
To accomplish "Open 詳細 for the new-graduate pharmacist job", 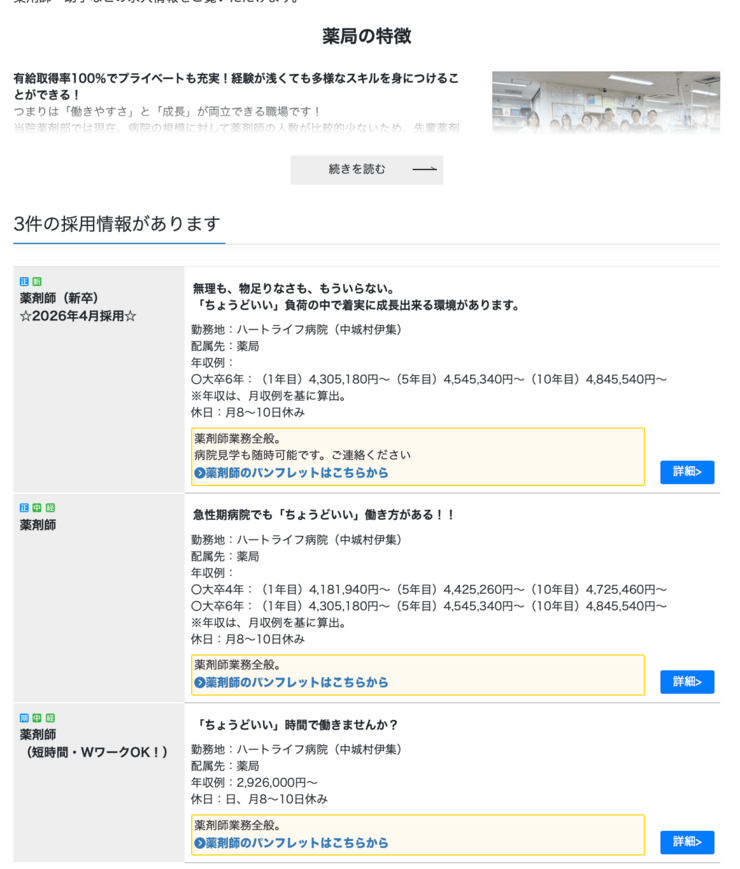I will pyautogui.click(x=687, y=472).
